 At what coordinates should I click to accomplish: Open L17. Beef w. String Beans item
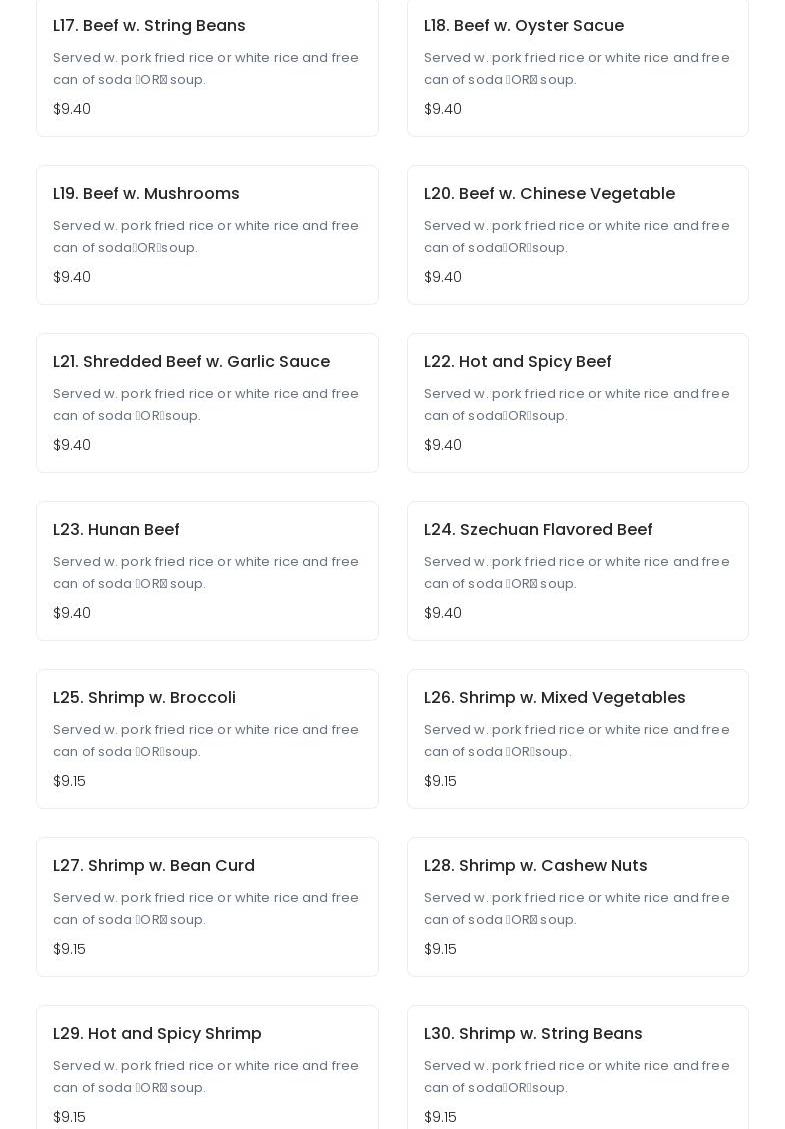click(149, 26)
